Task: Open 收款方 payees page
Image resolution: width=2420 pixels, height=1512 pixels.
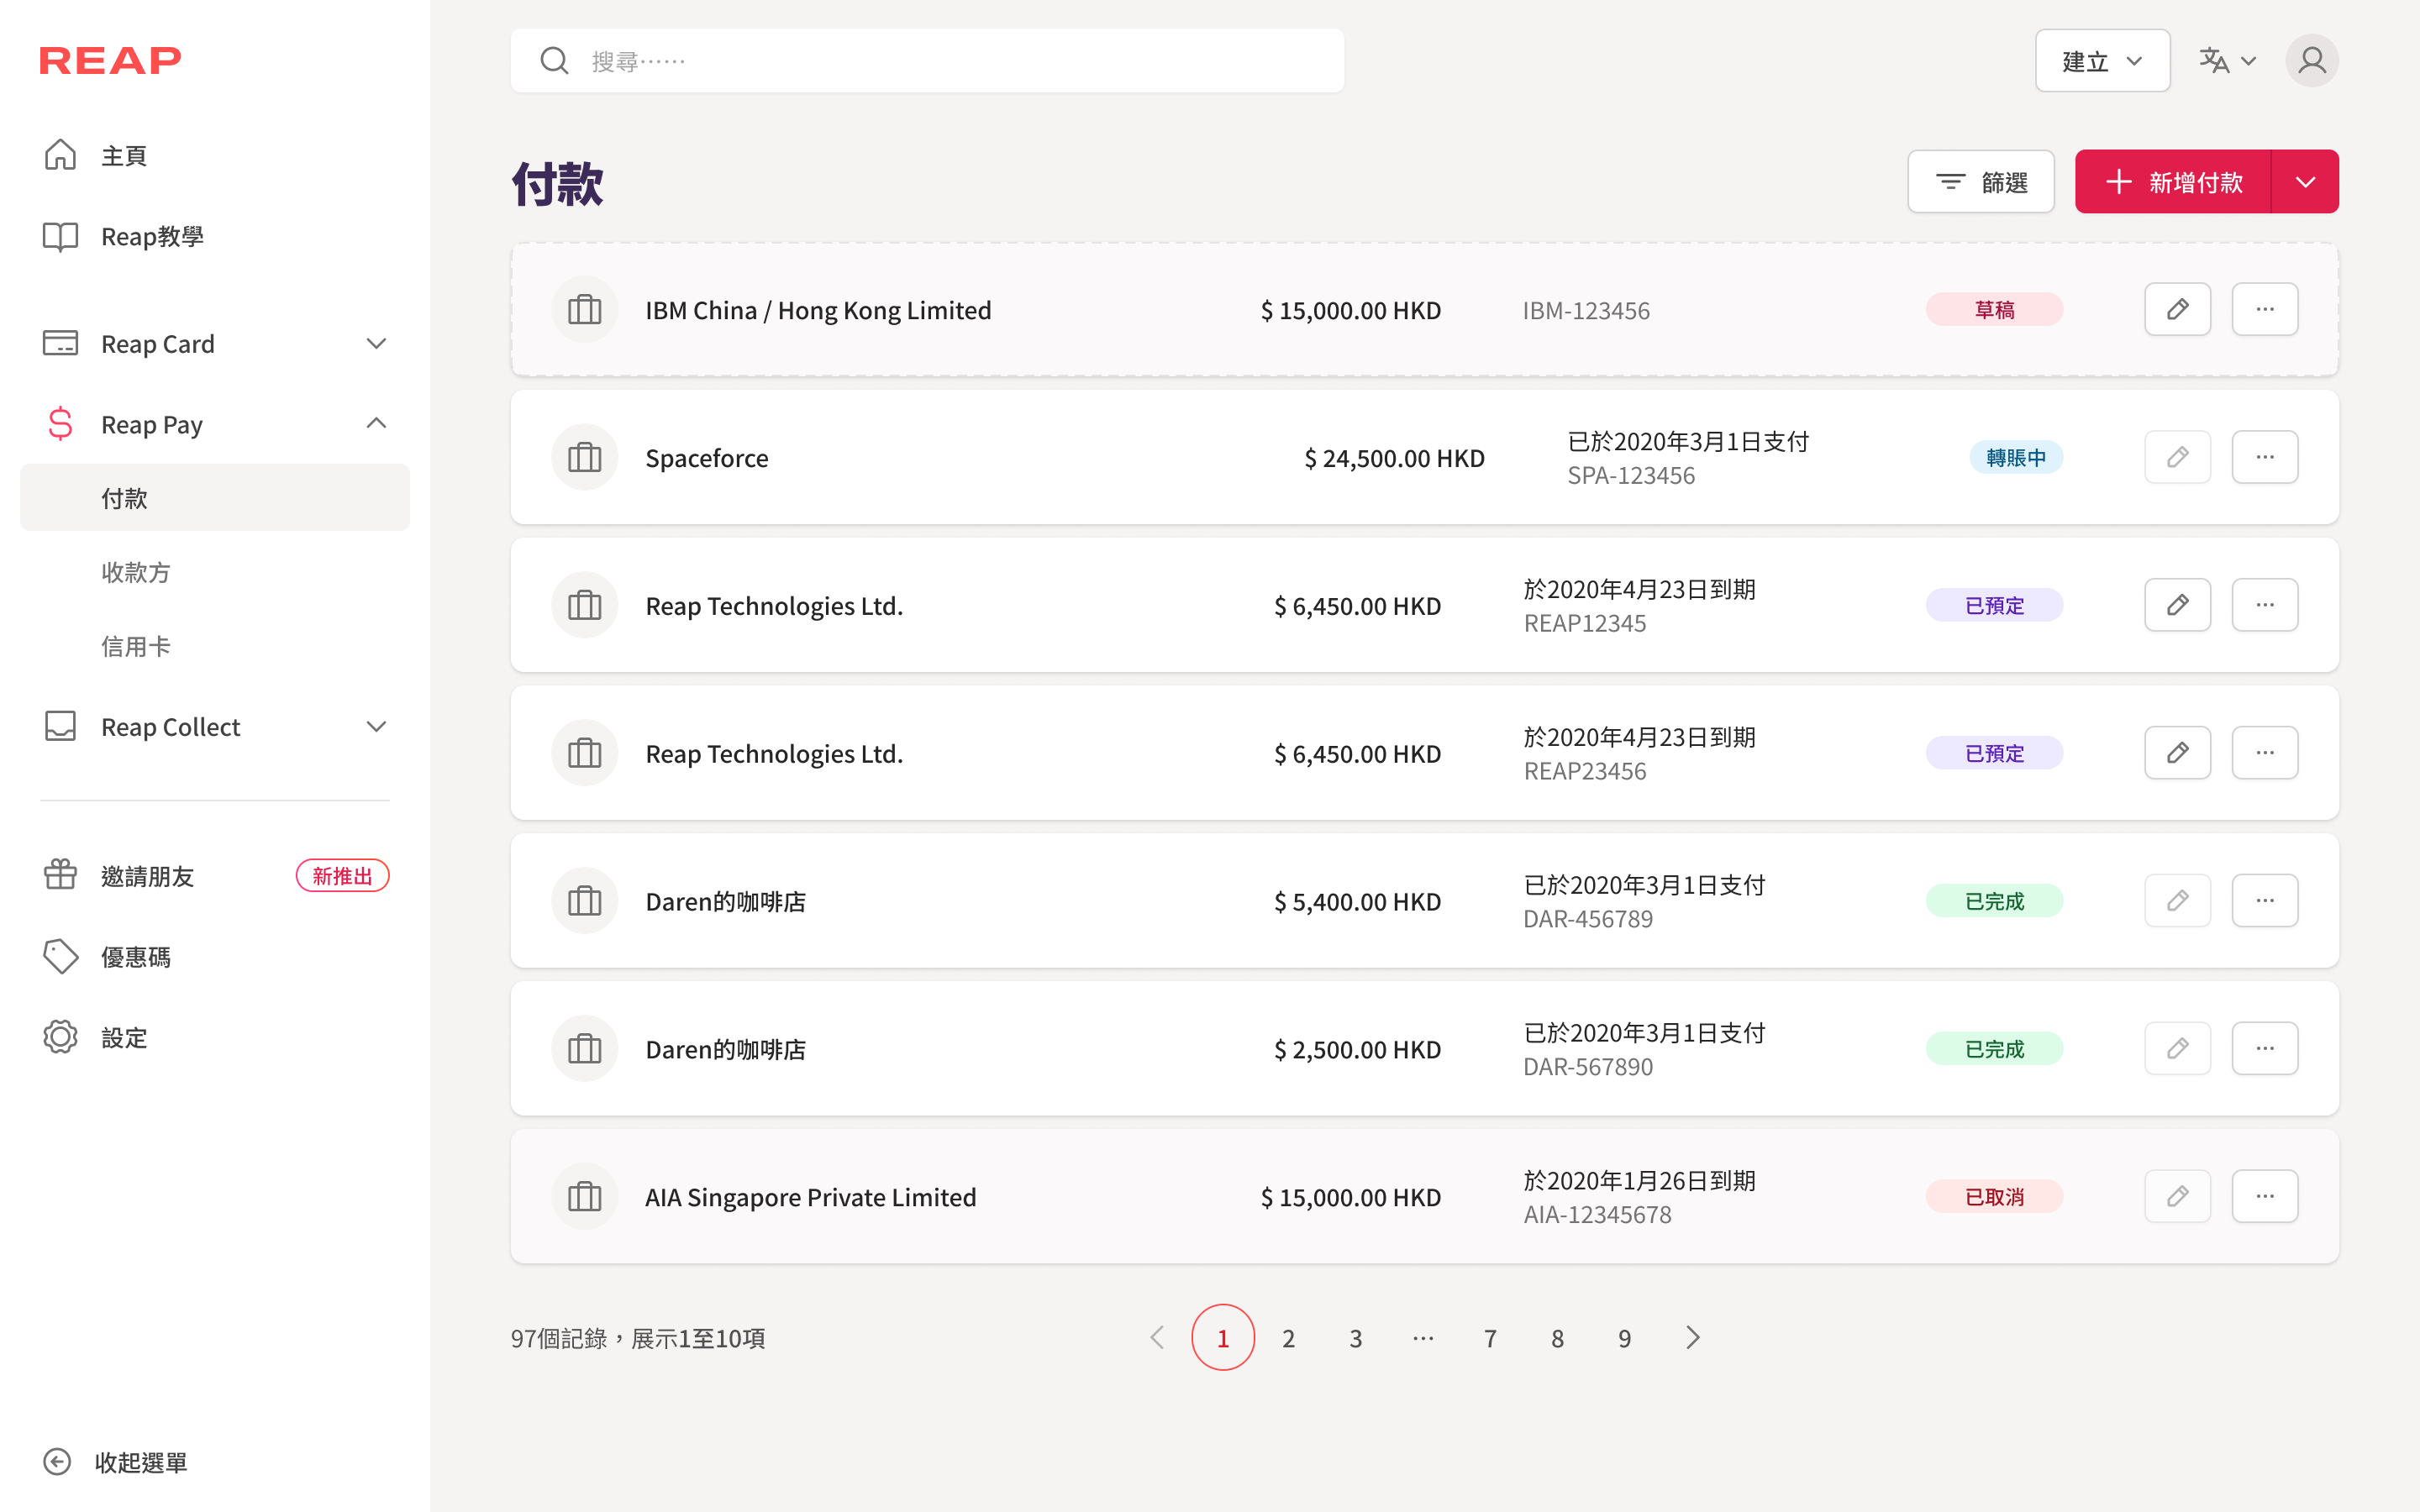Action: tap(135, 572)
